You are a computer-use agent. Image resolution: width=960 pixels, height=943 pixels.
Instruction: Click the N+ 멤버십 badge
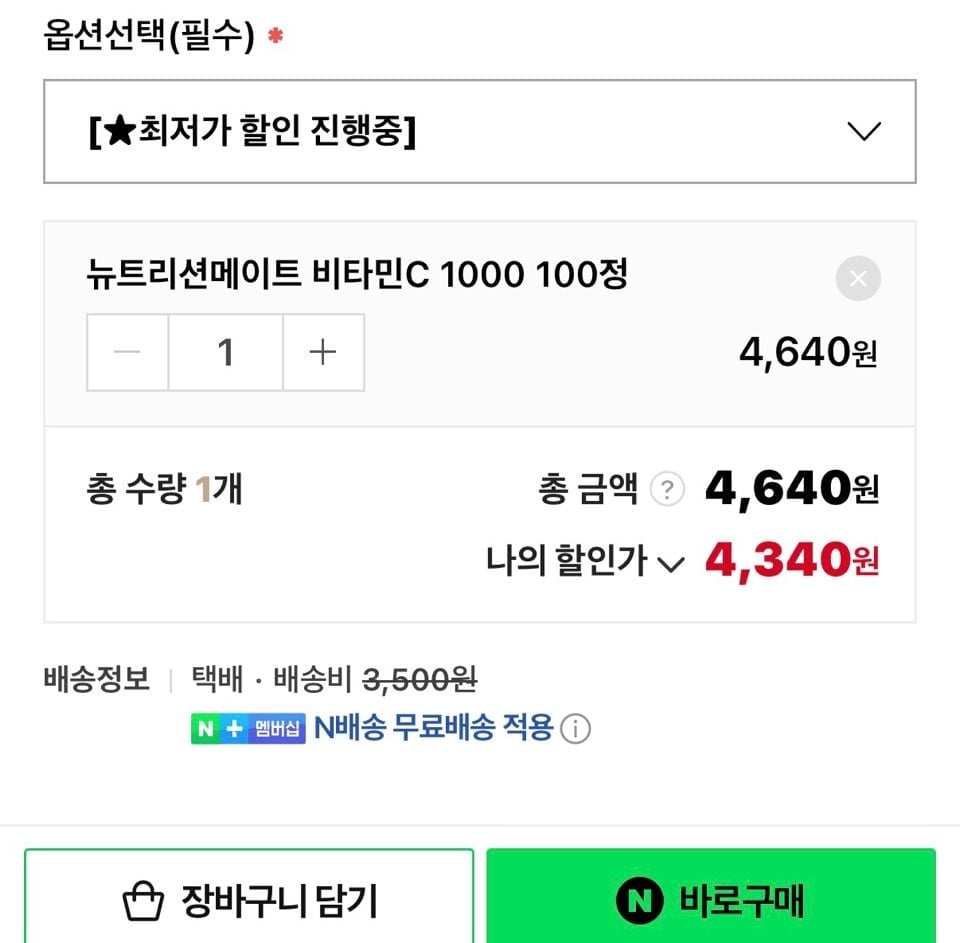tap(248, 729)
